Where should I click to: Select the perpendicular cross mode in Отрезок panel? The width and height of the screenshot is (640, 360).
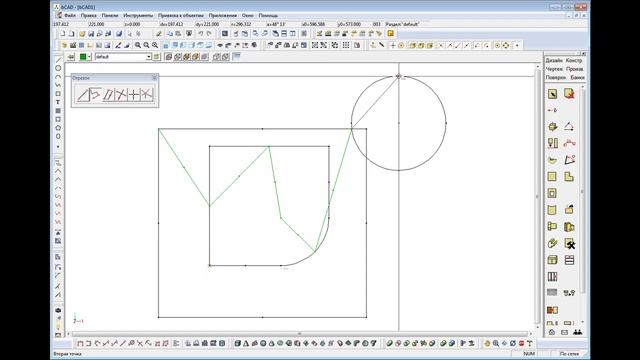133,95
